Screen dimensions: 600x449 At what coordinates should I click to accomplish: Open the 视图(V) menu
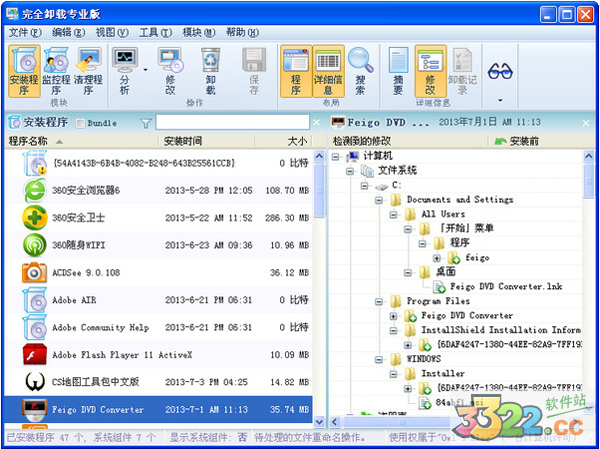pyautogui.click(x=112, y=33)
